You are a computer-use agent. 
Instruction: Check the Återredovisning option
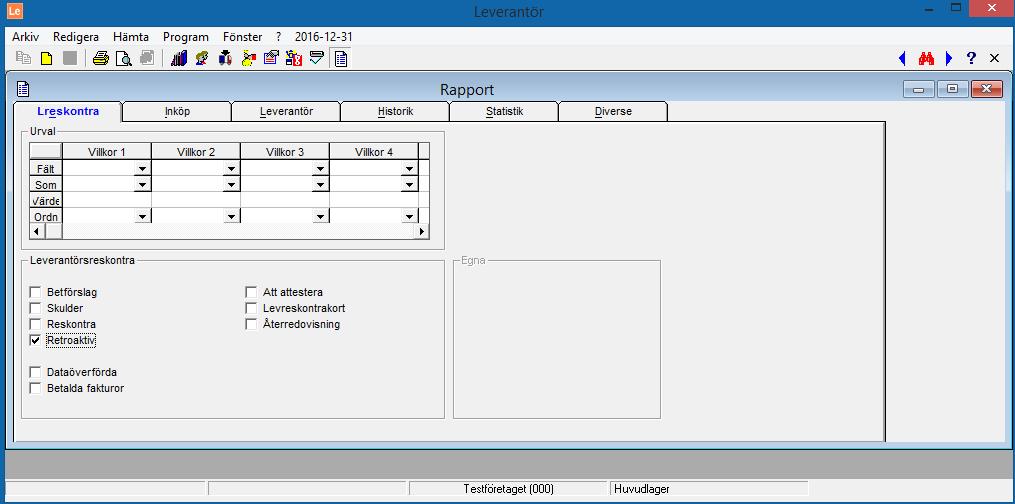click(x=251, y=324)
